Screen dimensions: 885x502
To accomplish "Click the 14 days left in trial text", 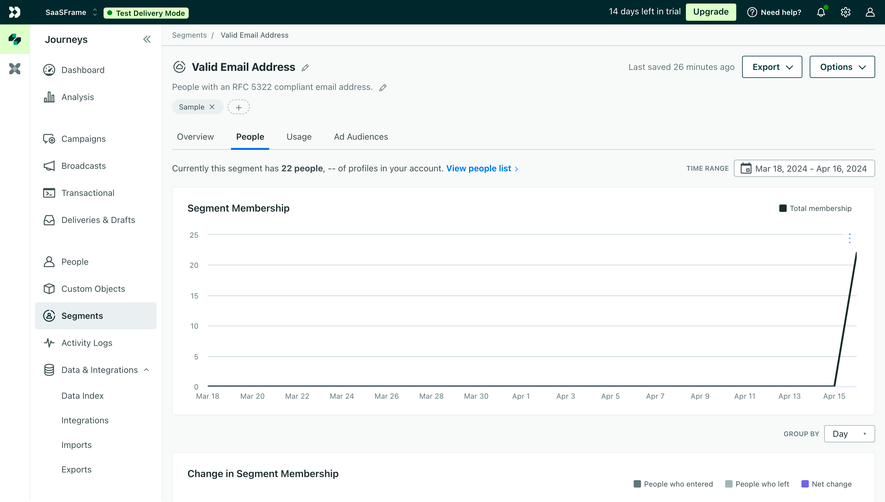I will click(645, 12).
